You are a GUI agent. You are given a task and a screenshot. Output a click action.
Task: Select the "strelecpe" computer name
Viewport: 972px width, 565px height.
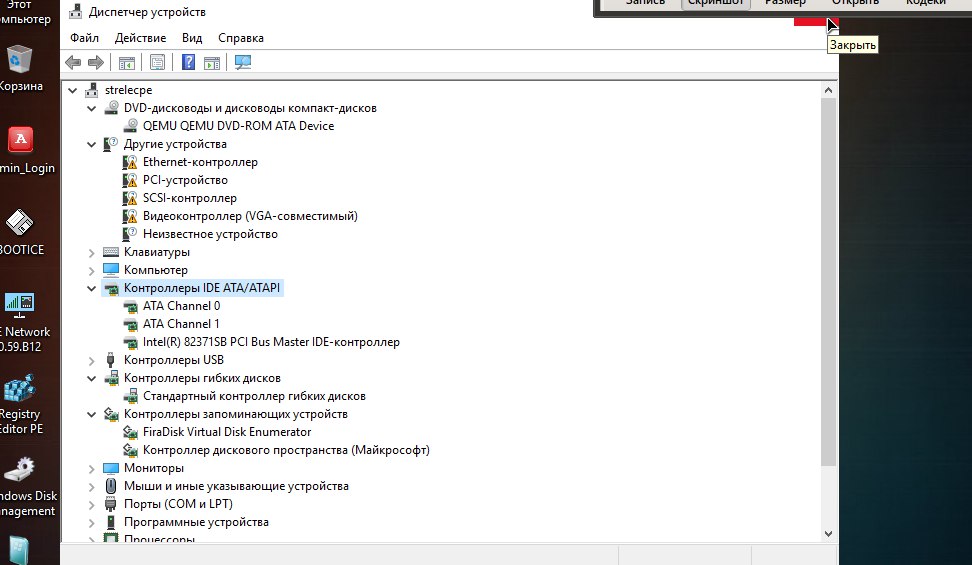point(128,90)
